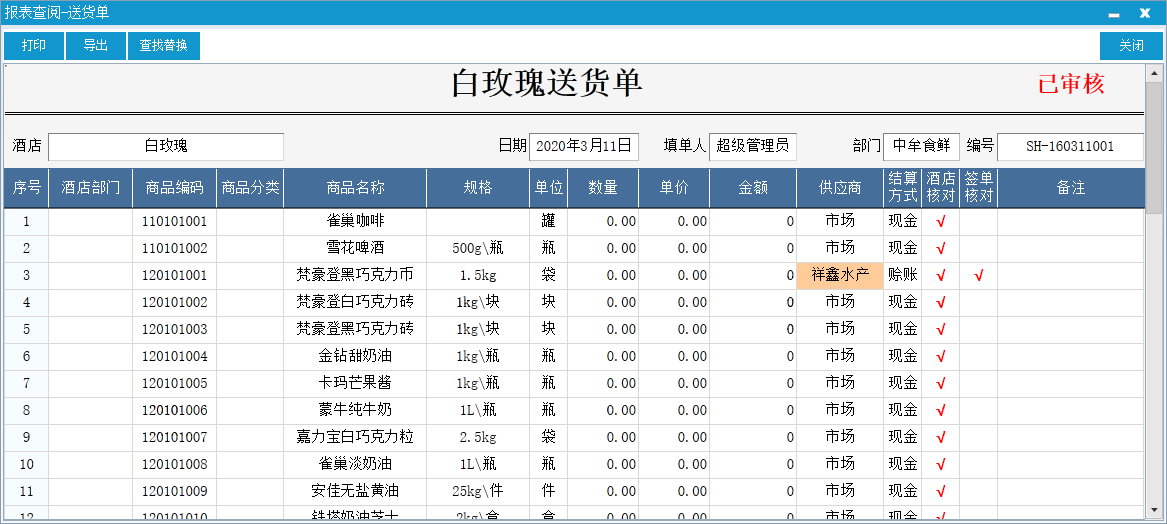The image size is (1167, 524).
Task: Click the 结算方式 column header
Action: (x=903, y=188)
